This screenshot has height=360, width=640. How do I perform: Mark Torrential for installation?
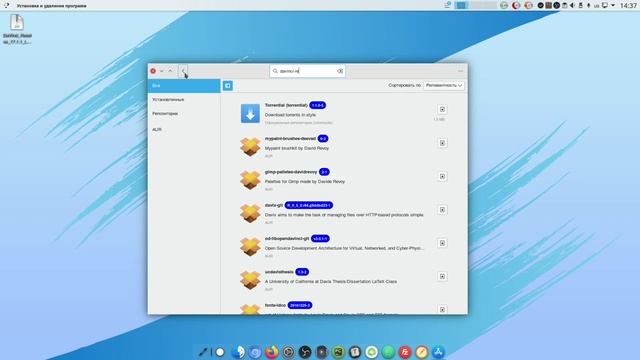[442, 109]
